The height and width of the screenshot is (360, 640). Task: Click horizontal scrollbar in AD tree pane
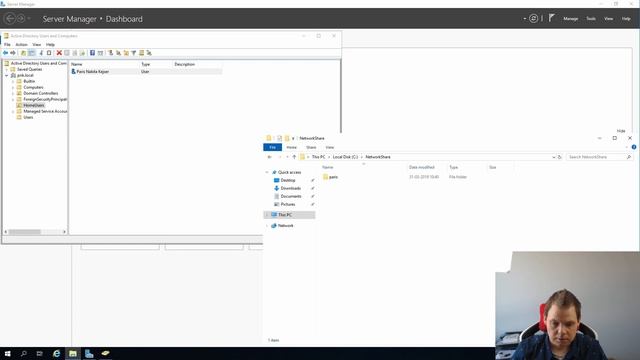(x=25, y=232)
